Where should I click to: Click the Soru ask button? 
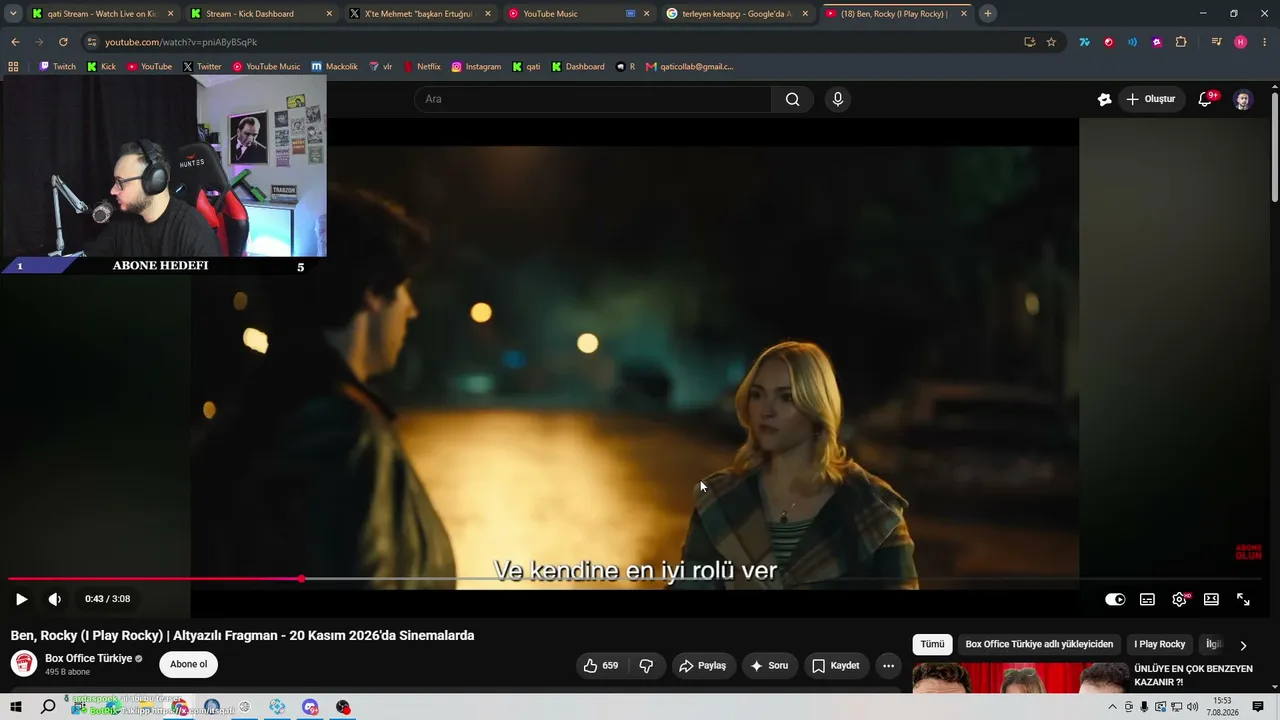(x=769, y=666)
